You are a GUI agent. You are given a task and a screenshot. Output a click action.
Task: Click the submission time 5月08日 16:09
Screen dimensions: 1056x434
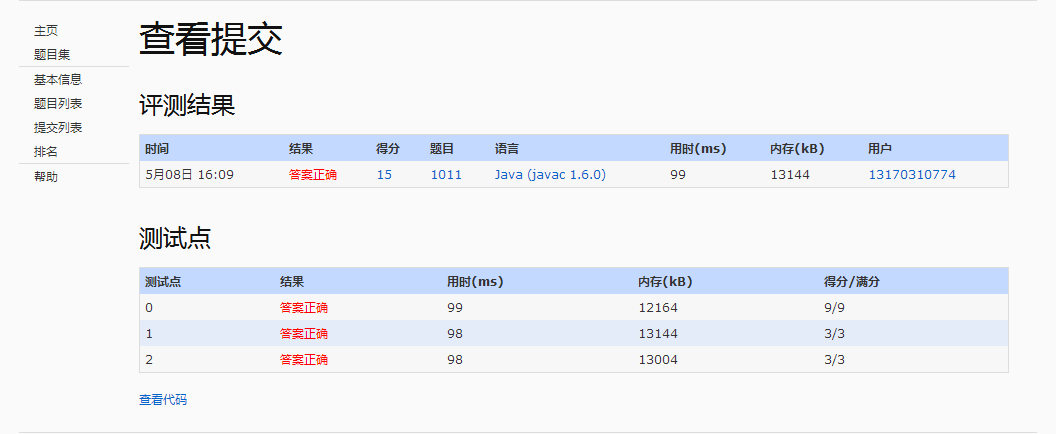[189, 175]
